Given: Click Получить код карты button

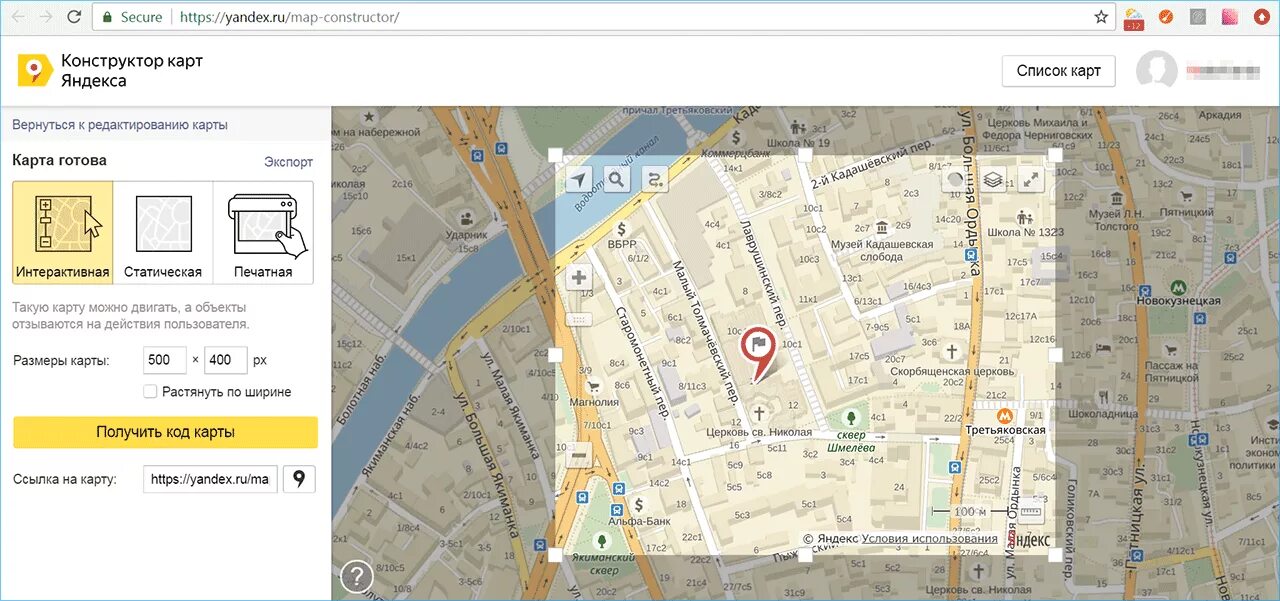Looking at the screenshot, I should point(165,432).
